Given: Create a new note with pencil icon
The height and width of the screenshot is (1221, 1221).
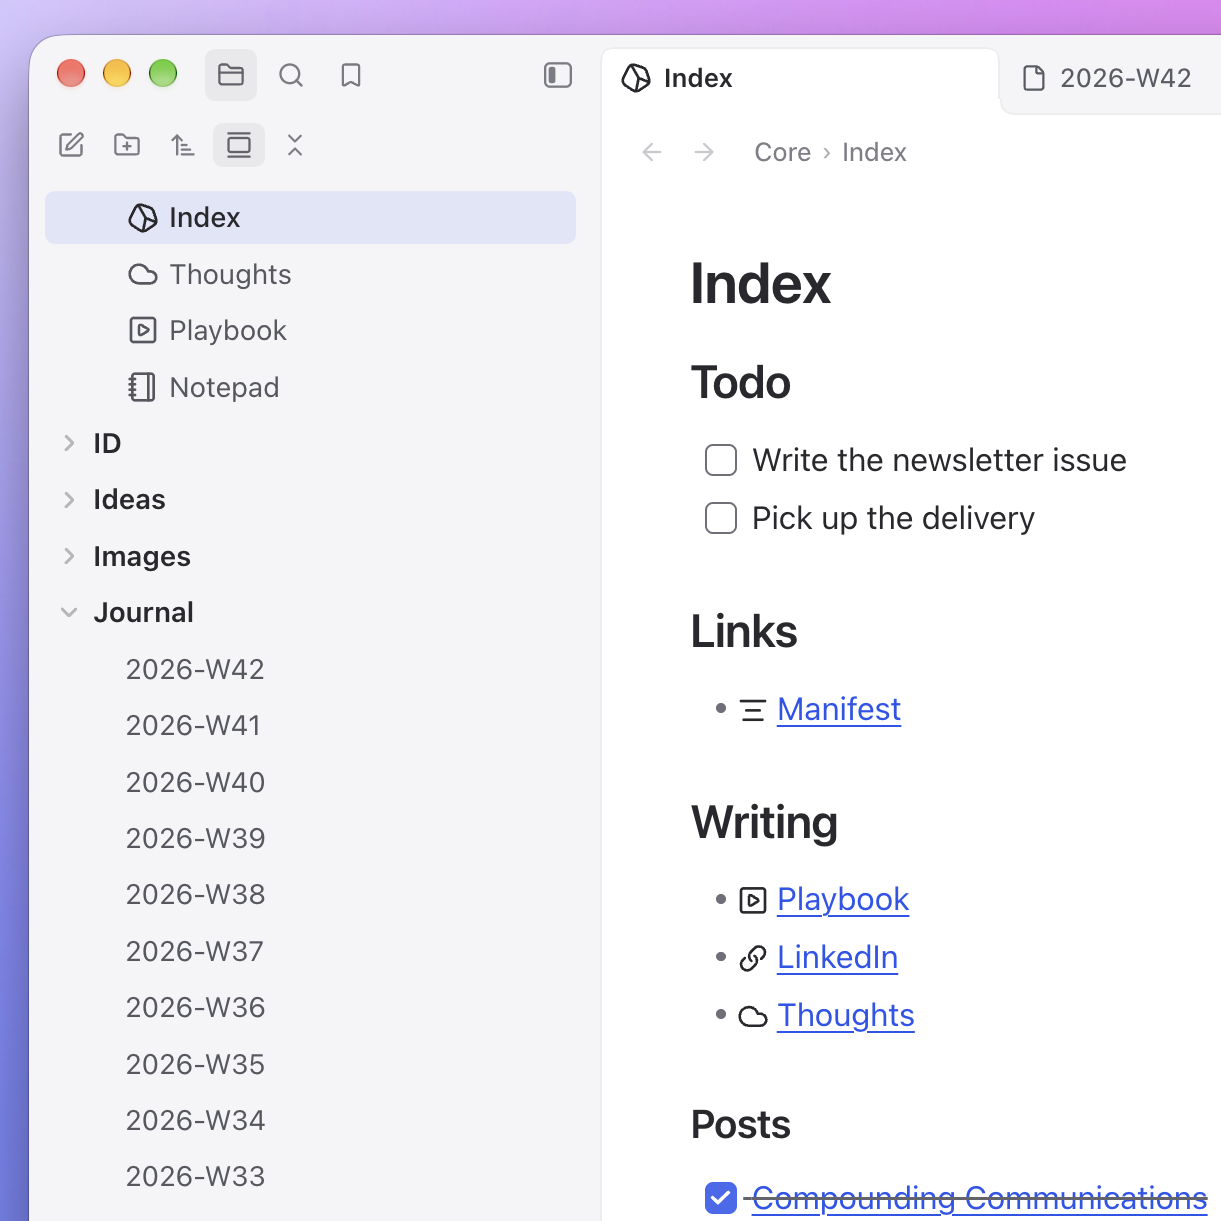Looking at the screenshot, I should (x=71, y=145).
